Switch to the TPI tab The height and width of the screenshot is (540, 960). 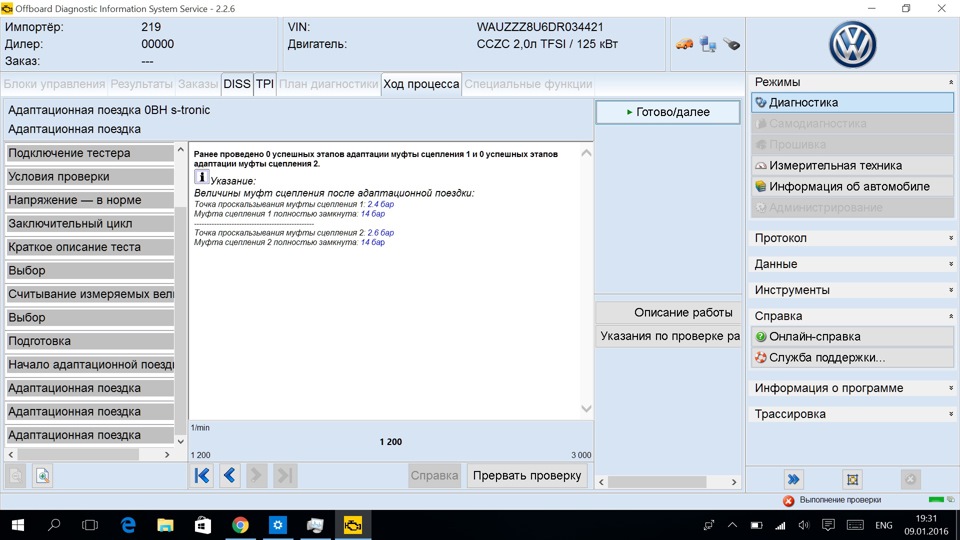[x=264, y=84]
